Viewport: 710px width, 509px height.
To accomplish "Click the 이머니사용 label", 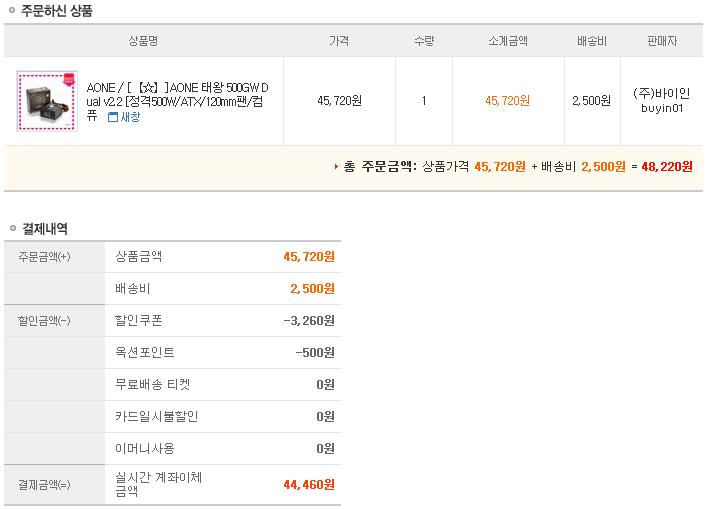I will point(144,448).
